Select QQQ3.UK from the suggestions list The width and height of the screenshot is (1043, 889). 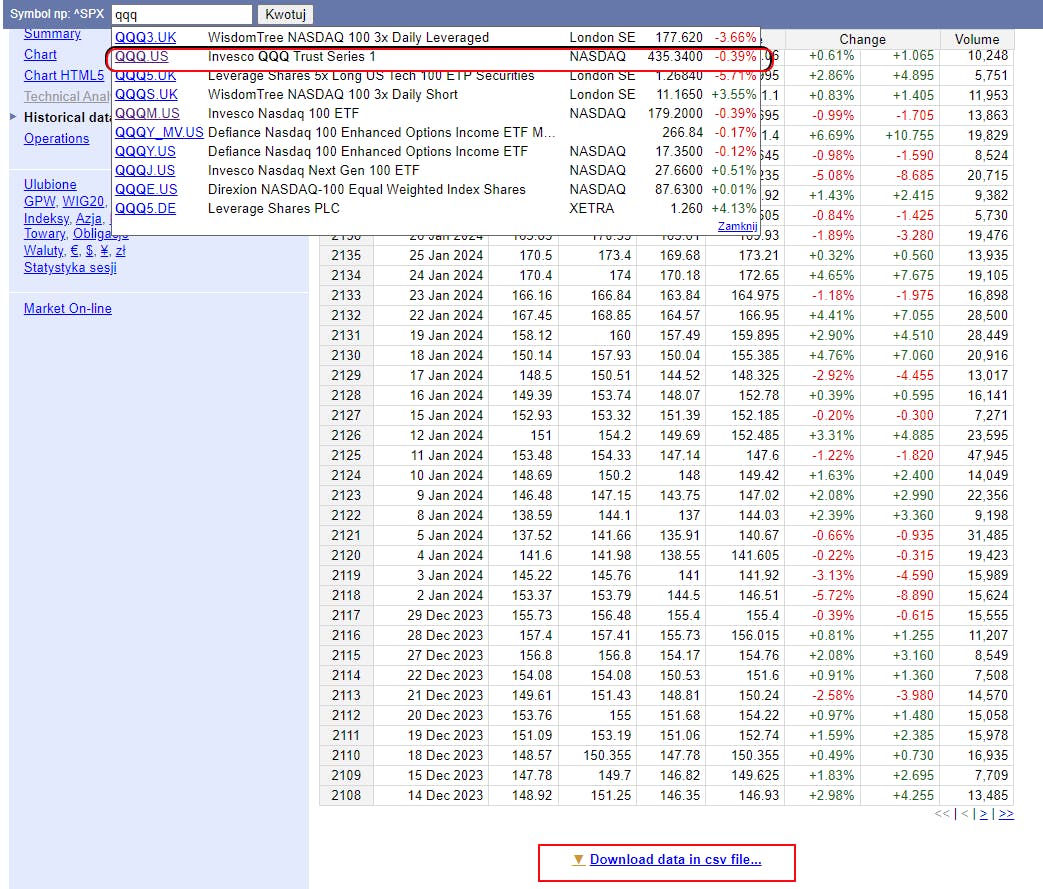(146, 38)
